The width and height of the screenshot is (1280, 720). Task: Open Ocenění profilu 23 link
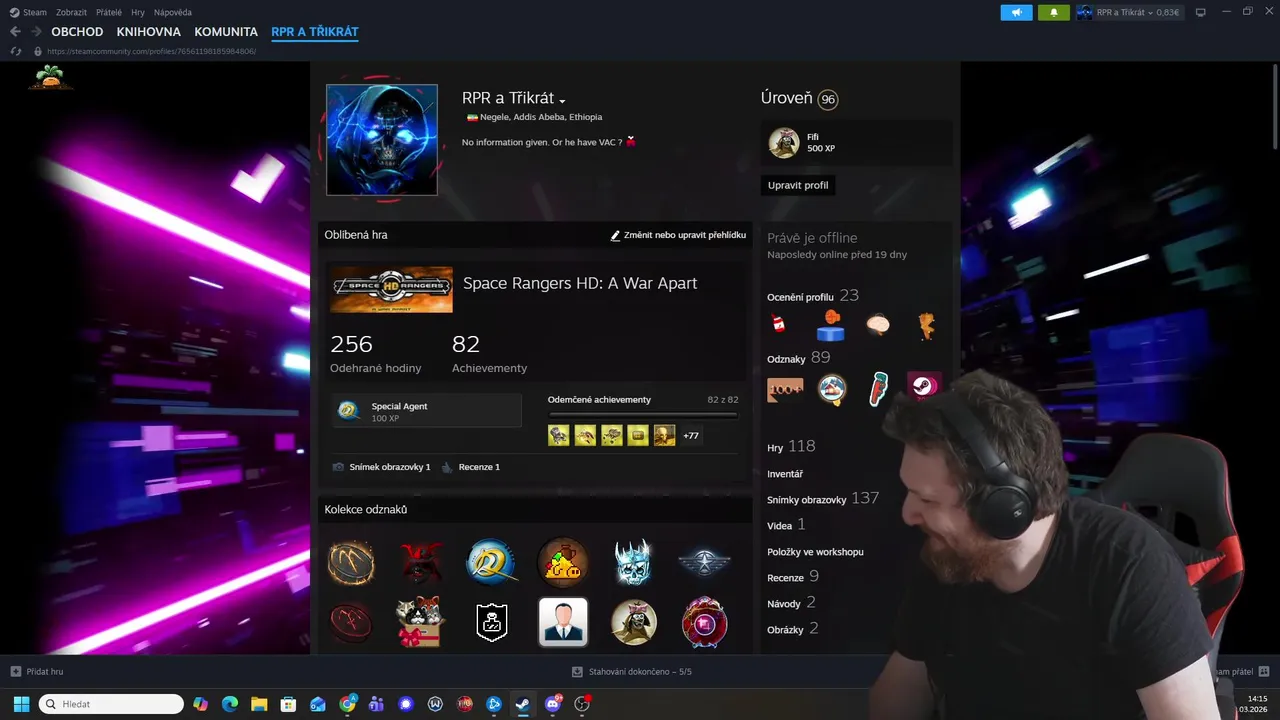[813, 296]
